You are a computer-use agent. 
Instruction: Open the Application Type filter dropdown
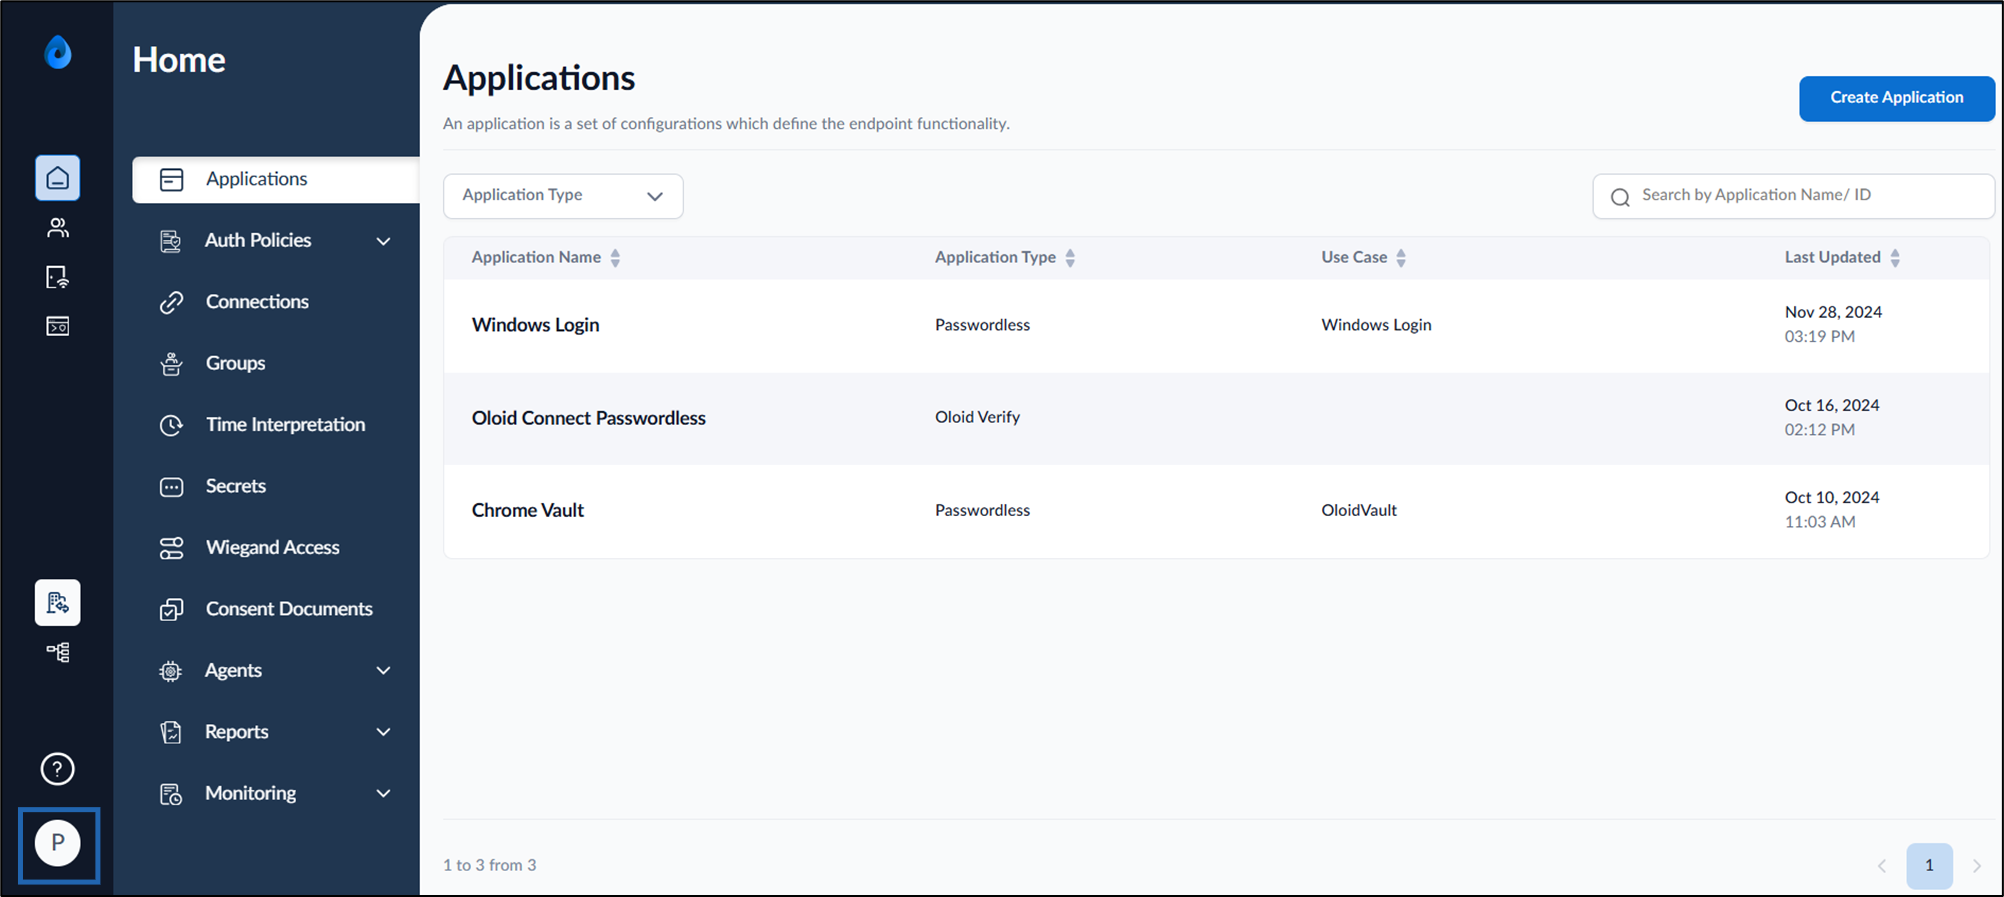click(563, 196)
